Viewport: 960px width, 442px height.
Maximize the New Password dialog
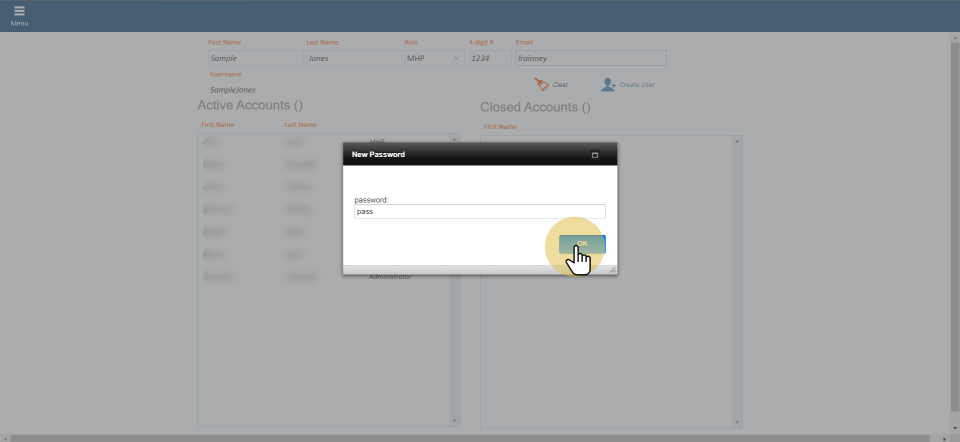[595, 155]
